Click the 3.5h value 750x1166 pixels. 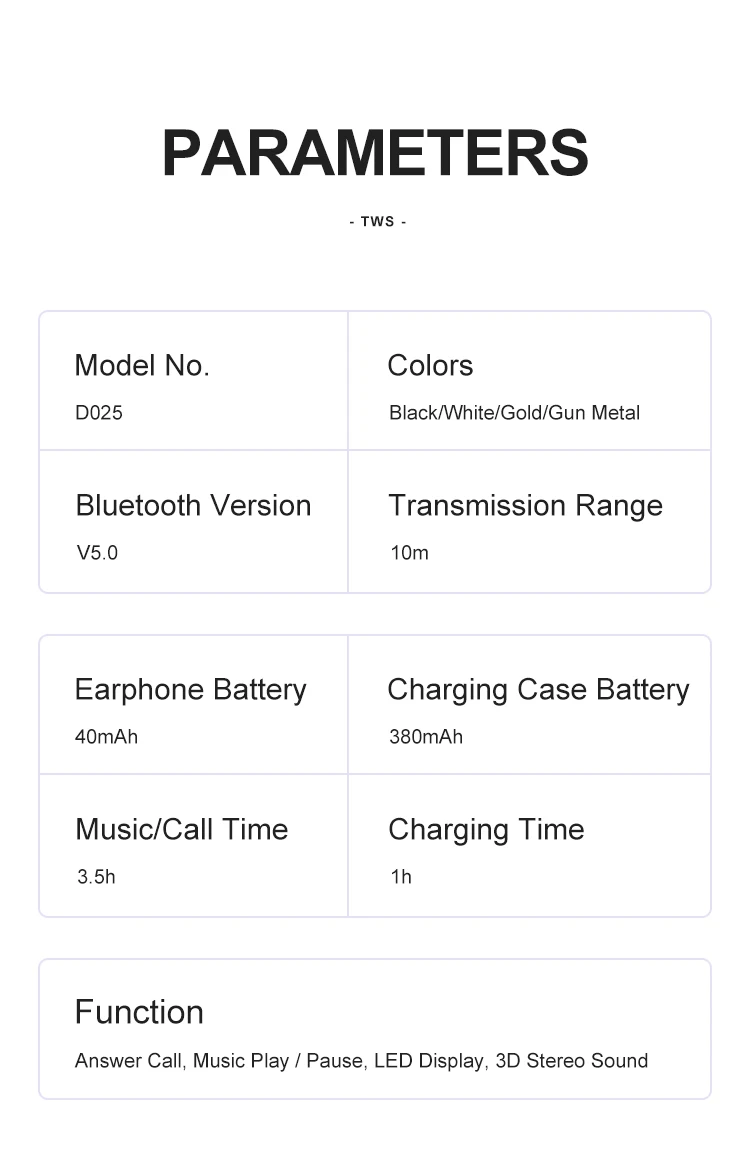(x=97, y=877)
